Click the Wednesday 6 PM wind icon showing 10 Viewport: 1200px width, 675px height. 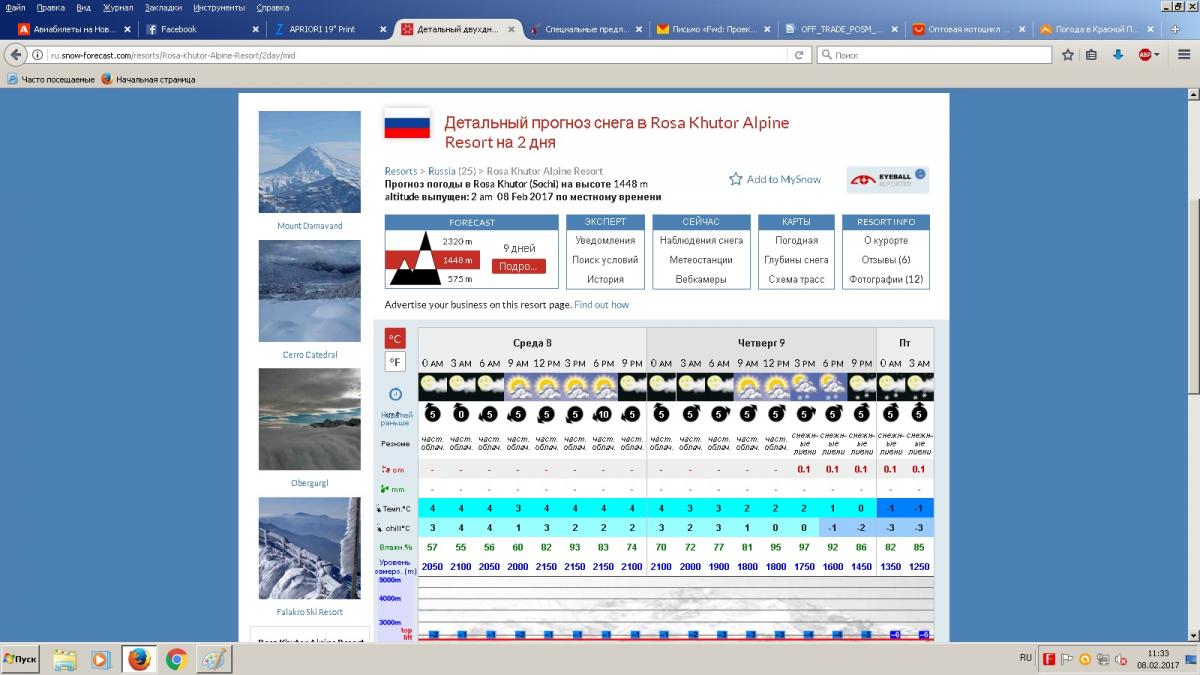pyautogui.click(x=603, y=413)
